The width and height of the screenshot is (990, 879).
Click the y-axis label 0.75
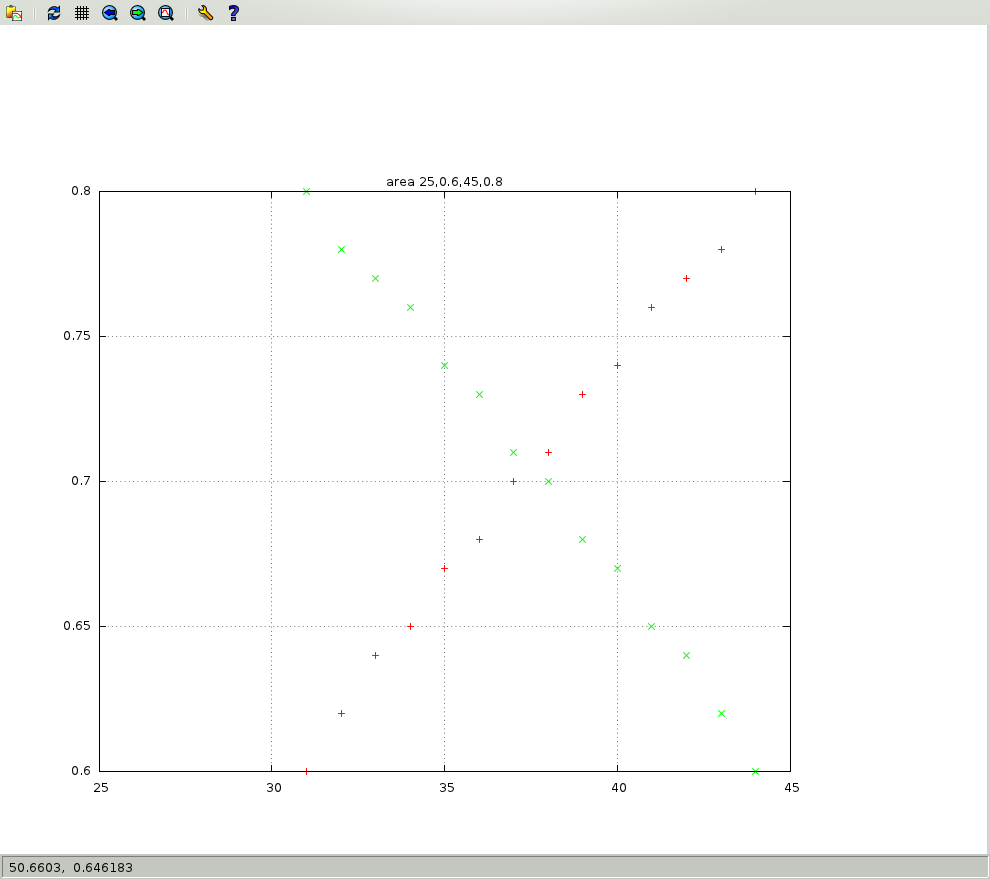[77, 336]
